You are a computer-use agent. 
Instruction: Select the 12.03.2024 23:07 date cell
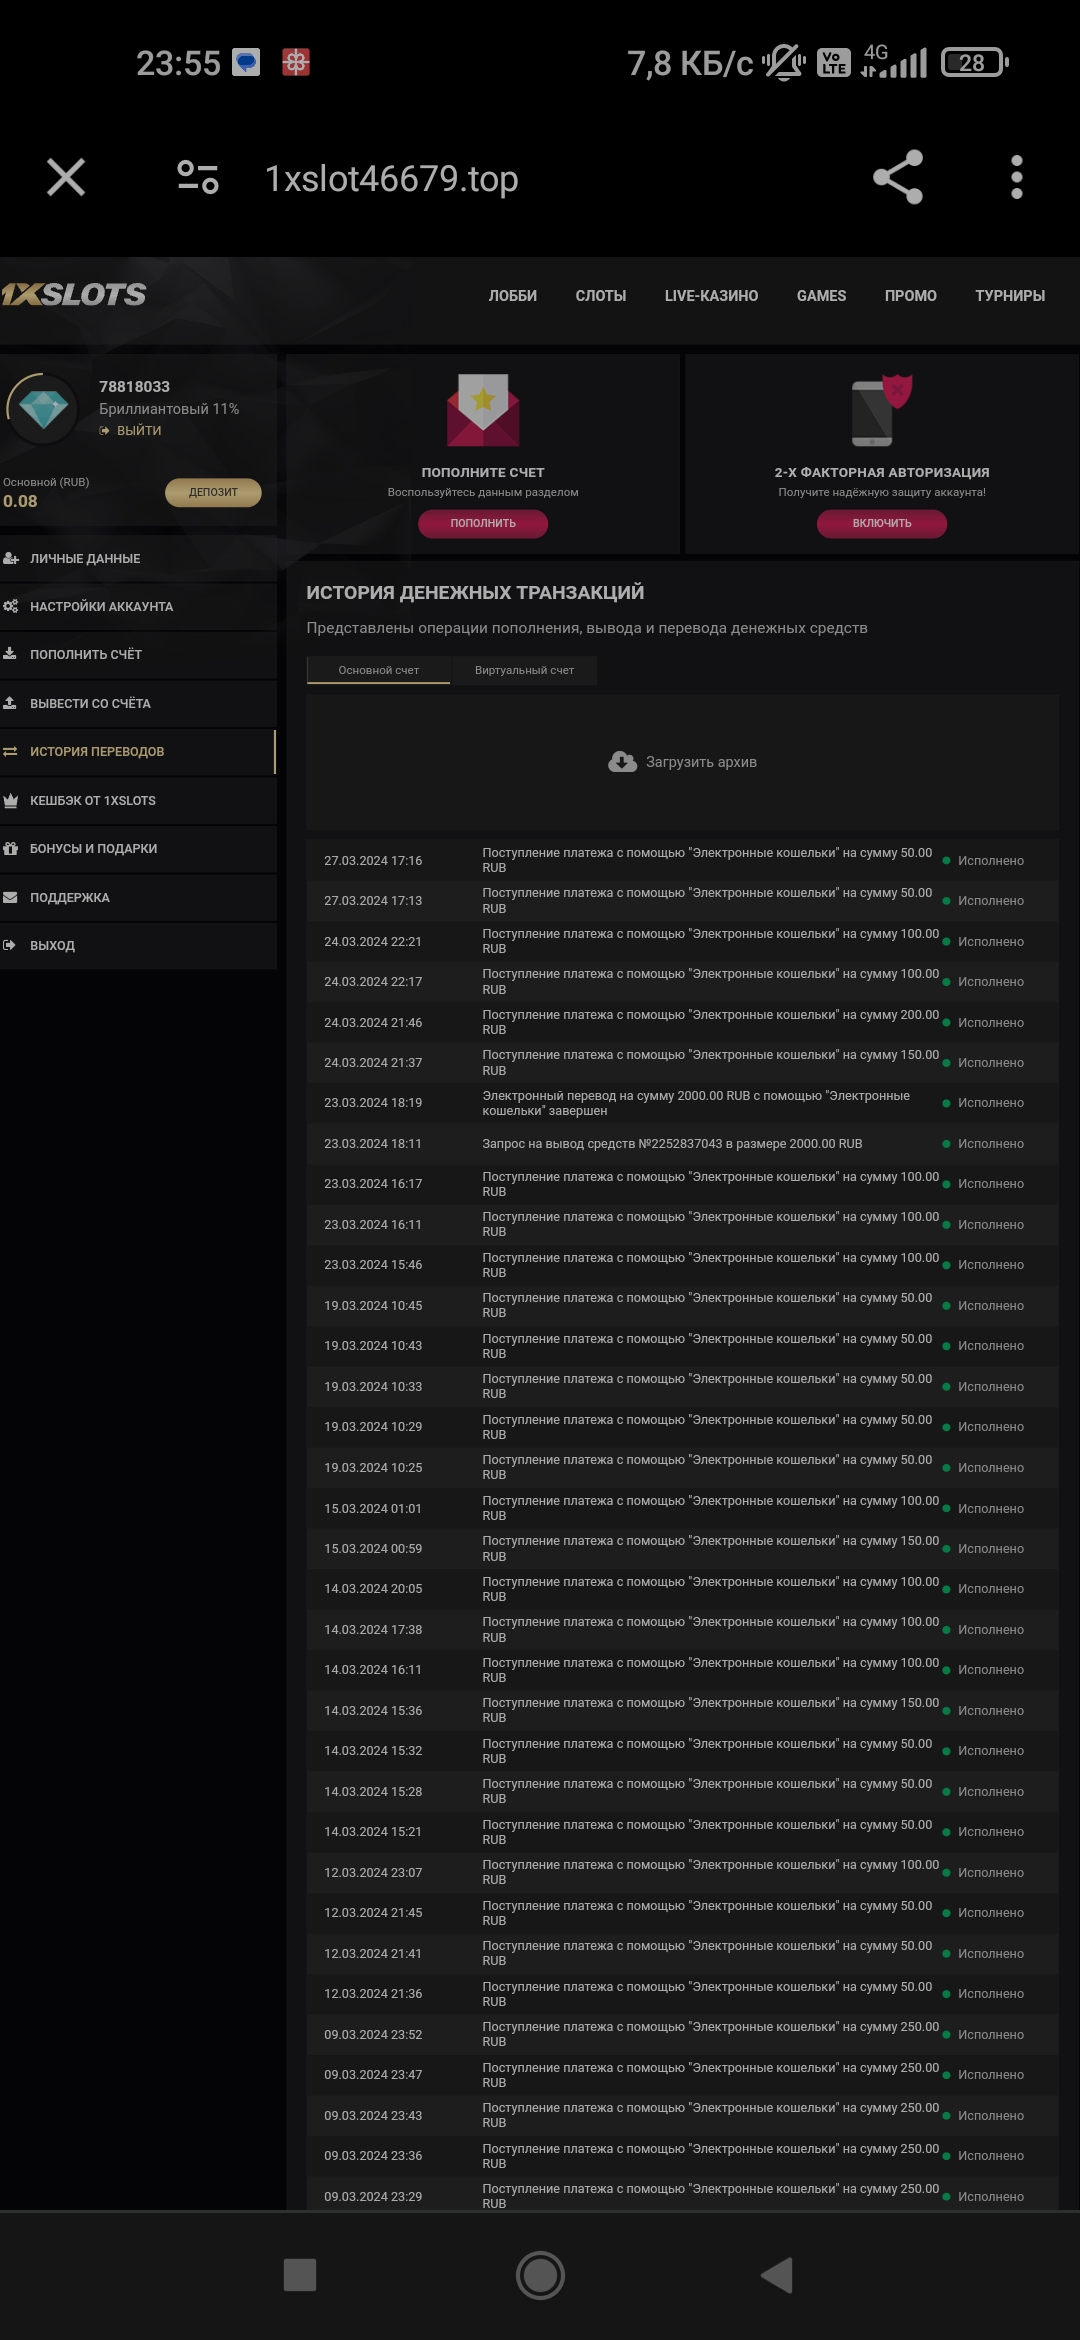pyautogui.click(x=373, y=1873)
